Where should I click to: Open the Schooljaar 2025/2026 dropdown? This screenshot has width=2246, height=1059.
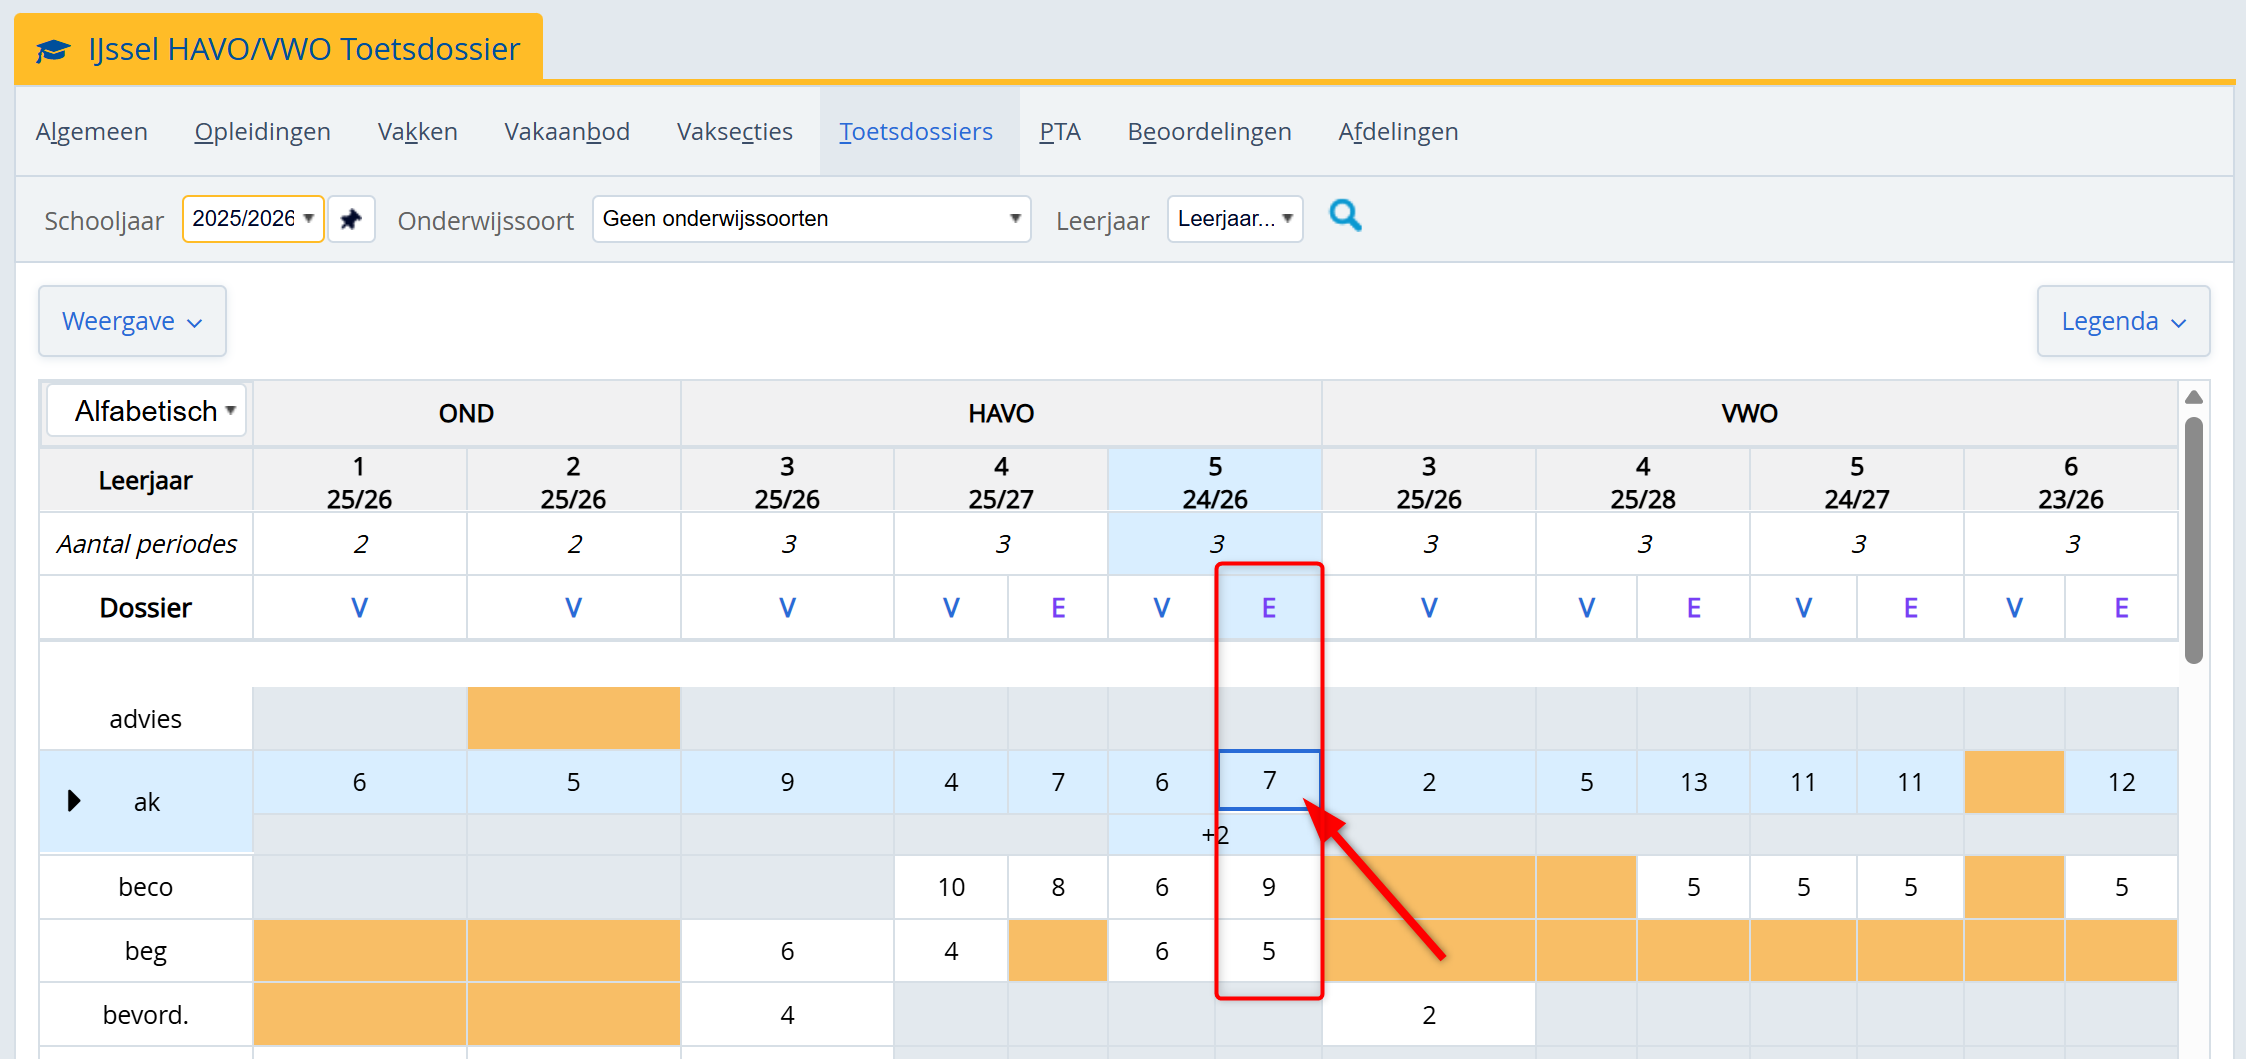coord(253,219)
